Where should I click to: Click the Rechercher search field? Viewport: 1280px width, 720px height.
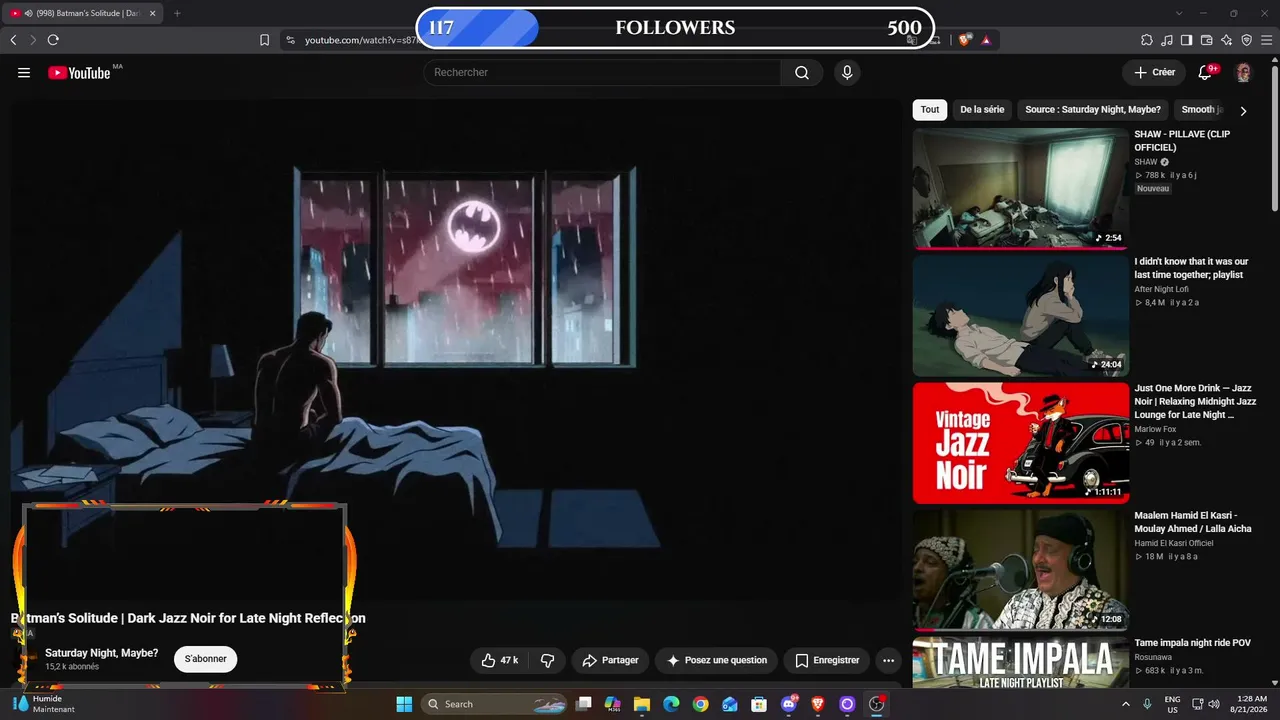[x=602, y=72]
